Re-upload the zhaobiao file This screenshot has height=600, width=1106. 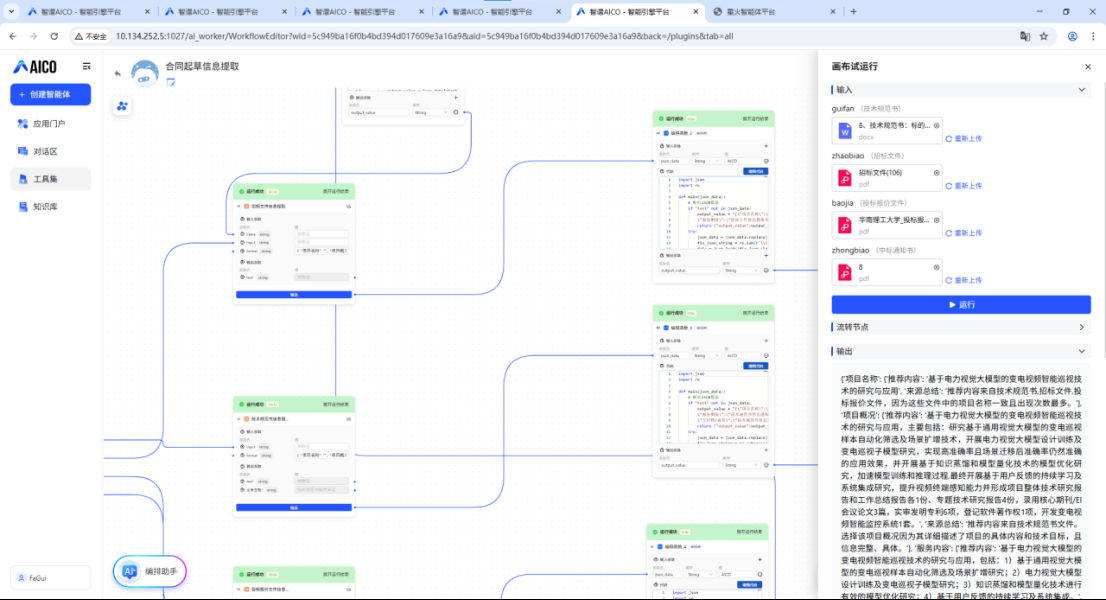point(964,186)
